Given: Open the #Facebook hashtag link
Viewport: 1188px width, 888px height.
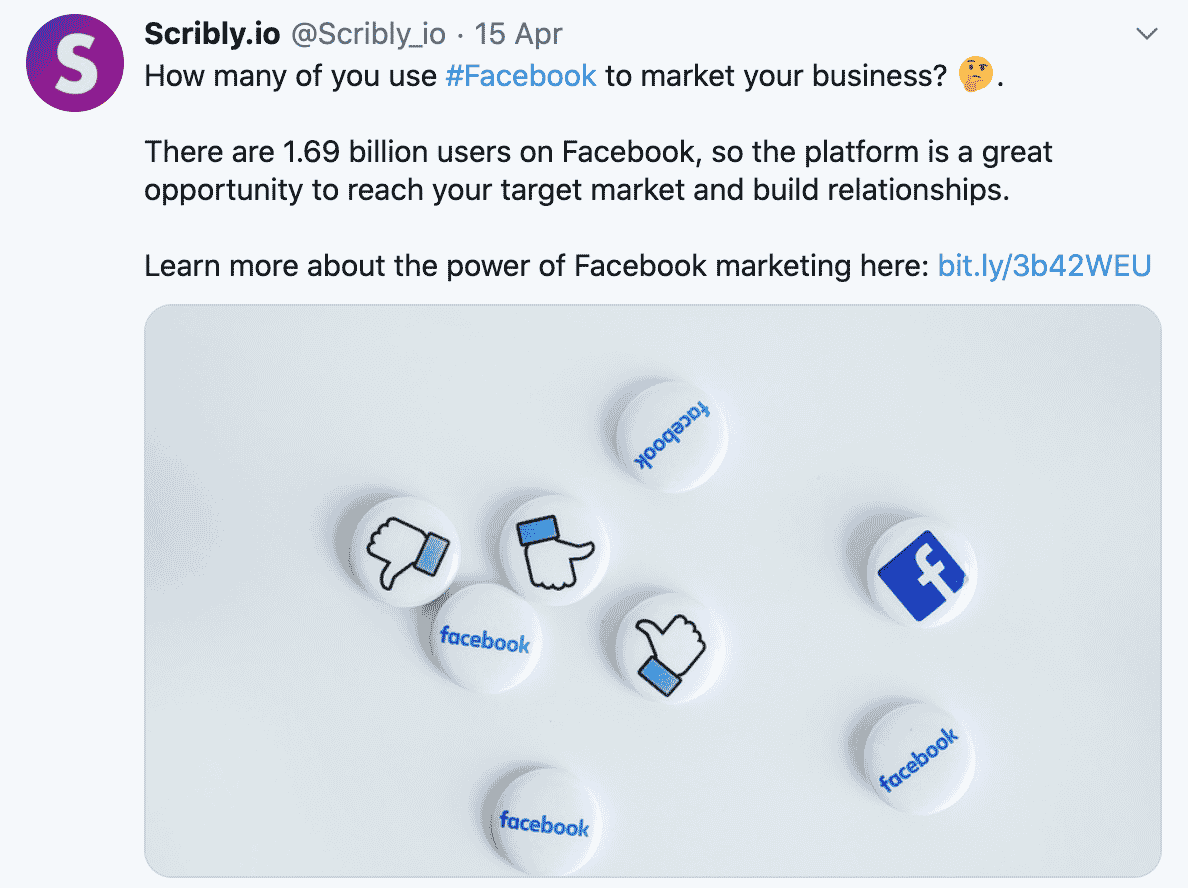Looking at the screenshot, I should coord(520,76).
